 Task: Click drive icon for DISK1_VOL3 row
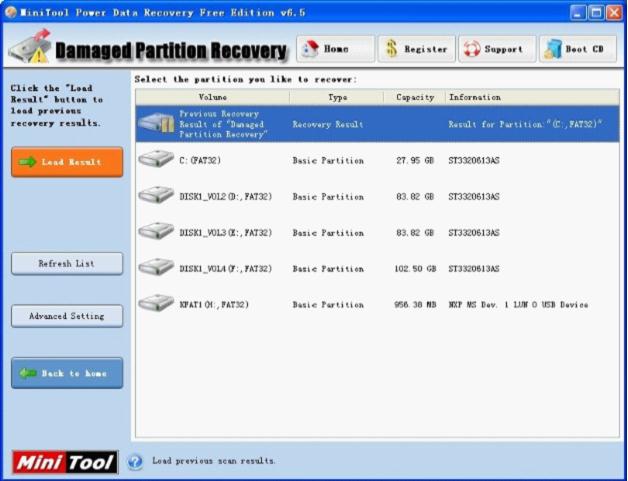click(x=156, y=231)
